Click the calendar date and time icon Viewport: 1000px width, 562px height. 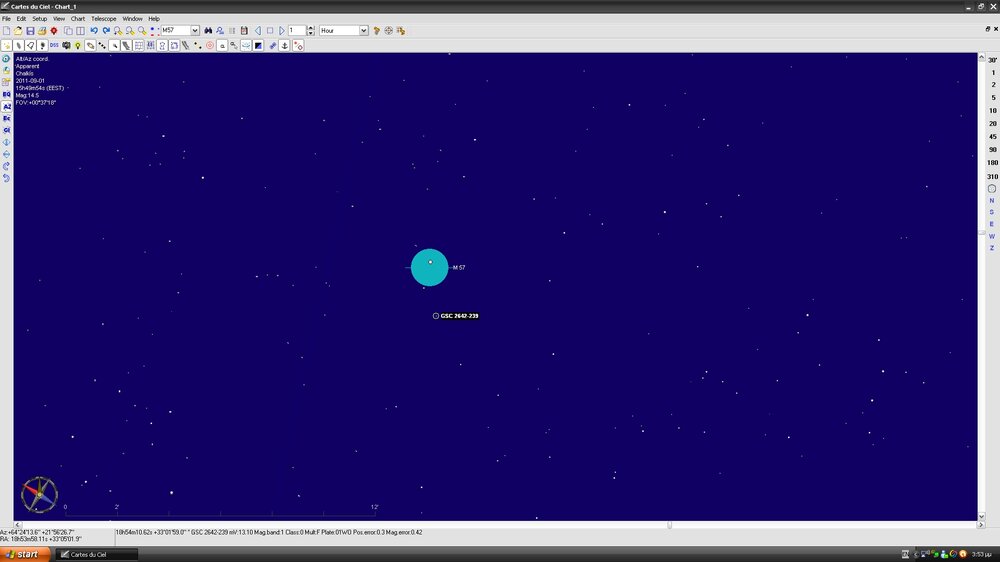[244, 31]
